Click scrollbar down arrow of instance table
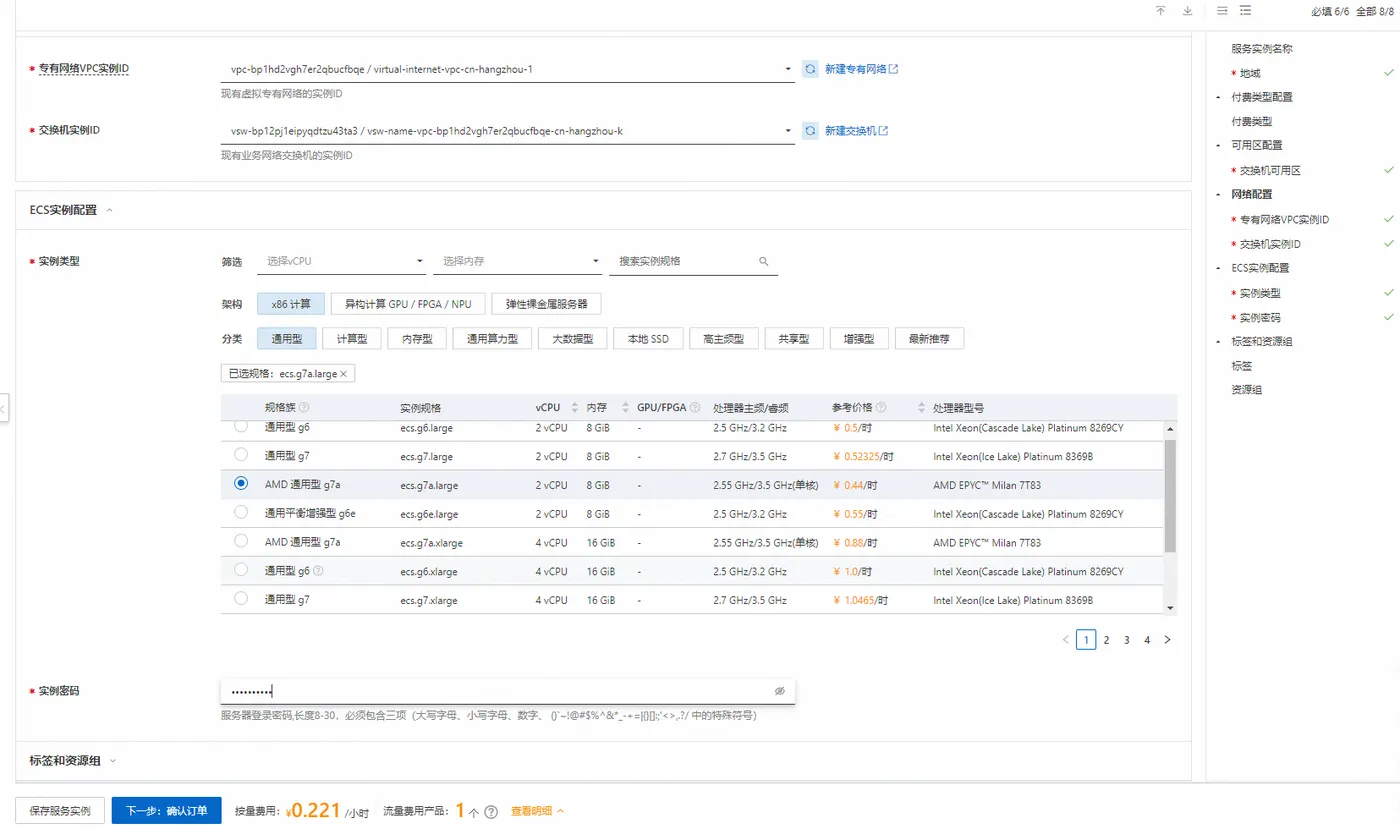This screenshot has height=829, width=1400. 1171,607
